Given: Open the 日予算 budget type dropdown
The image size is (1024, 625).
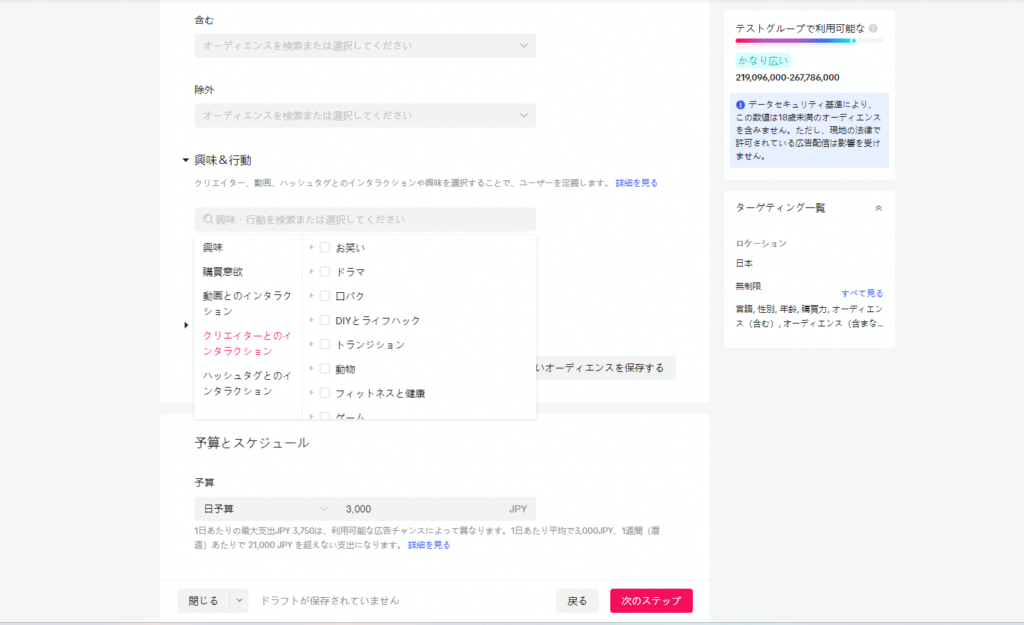Looking at the screenshot, I should tap(264, 509).
